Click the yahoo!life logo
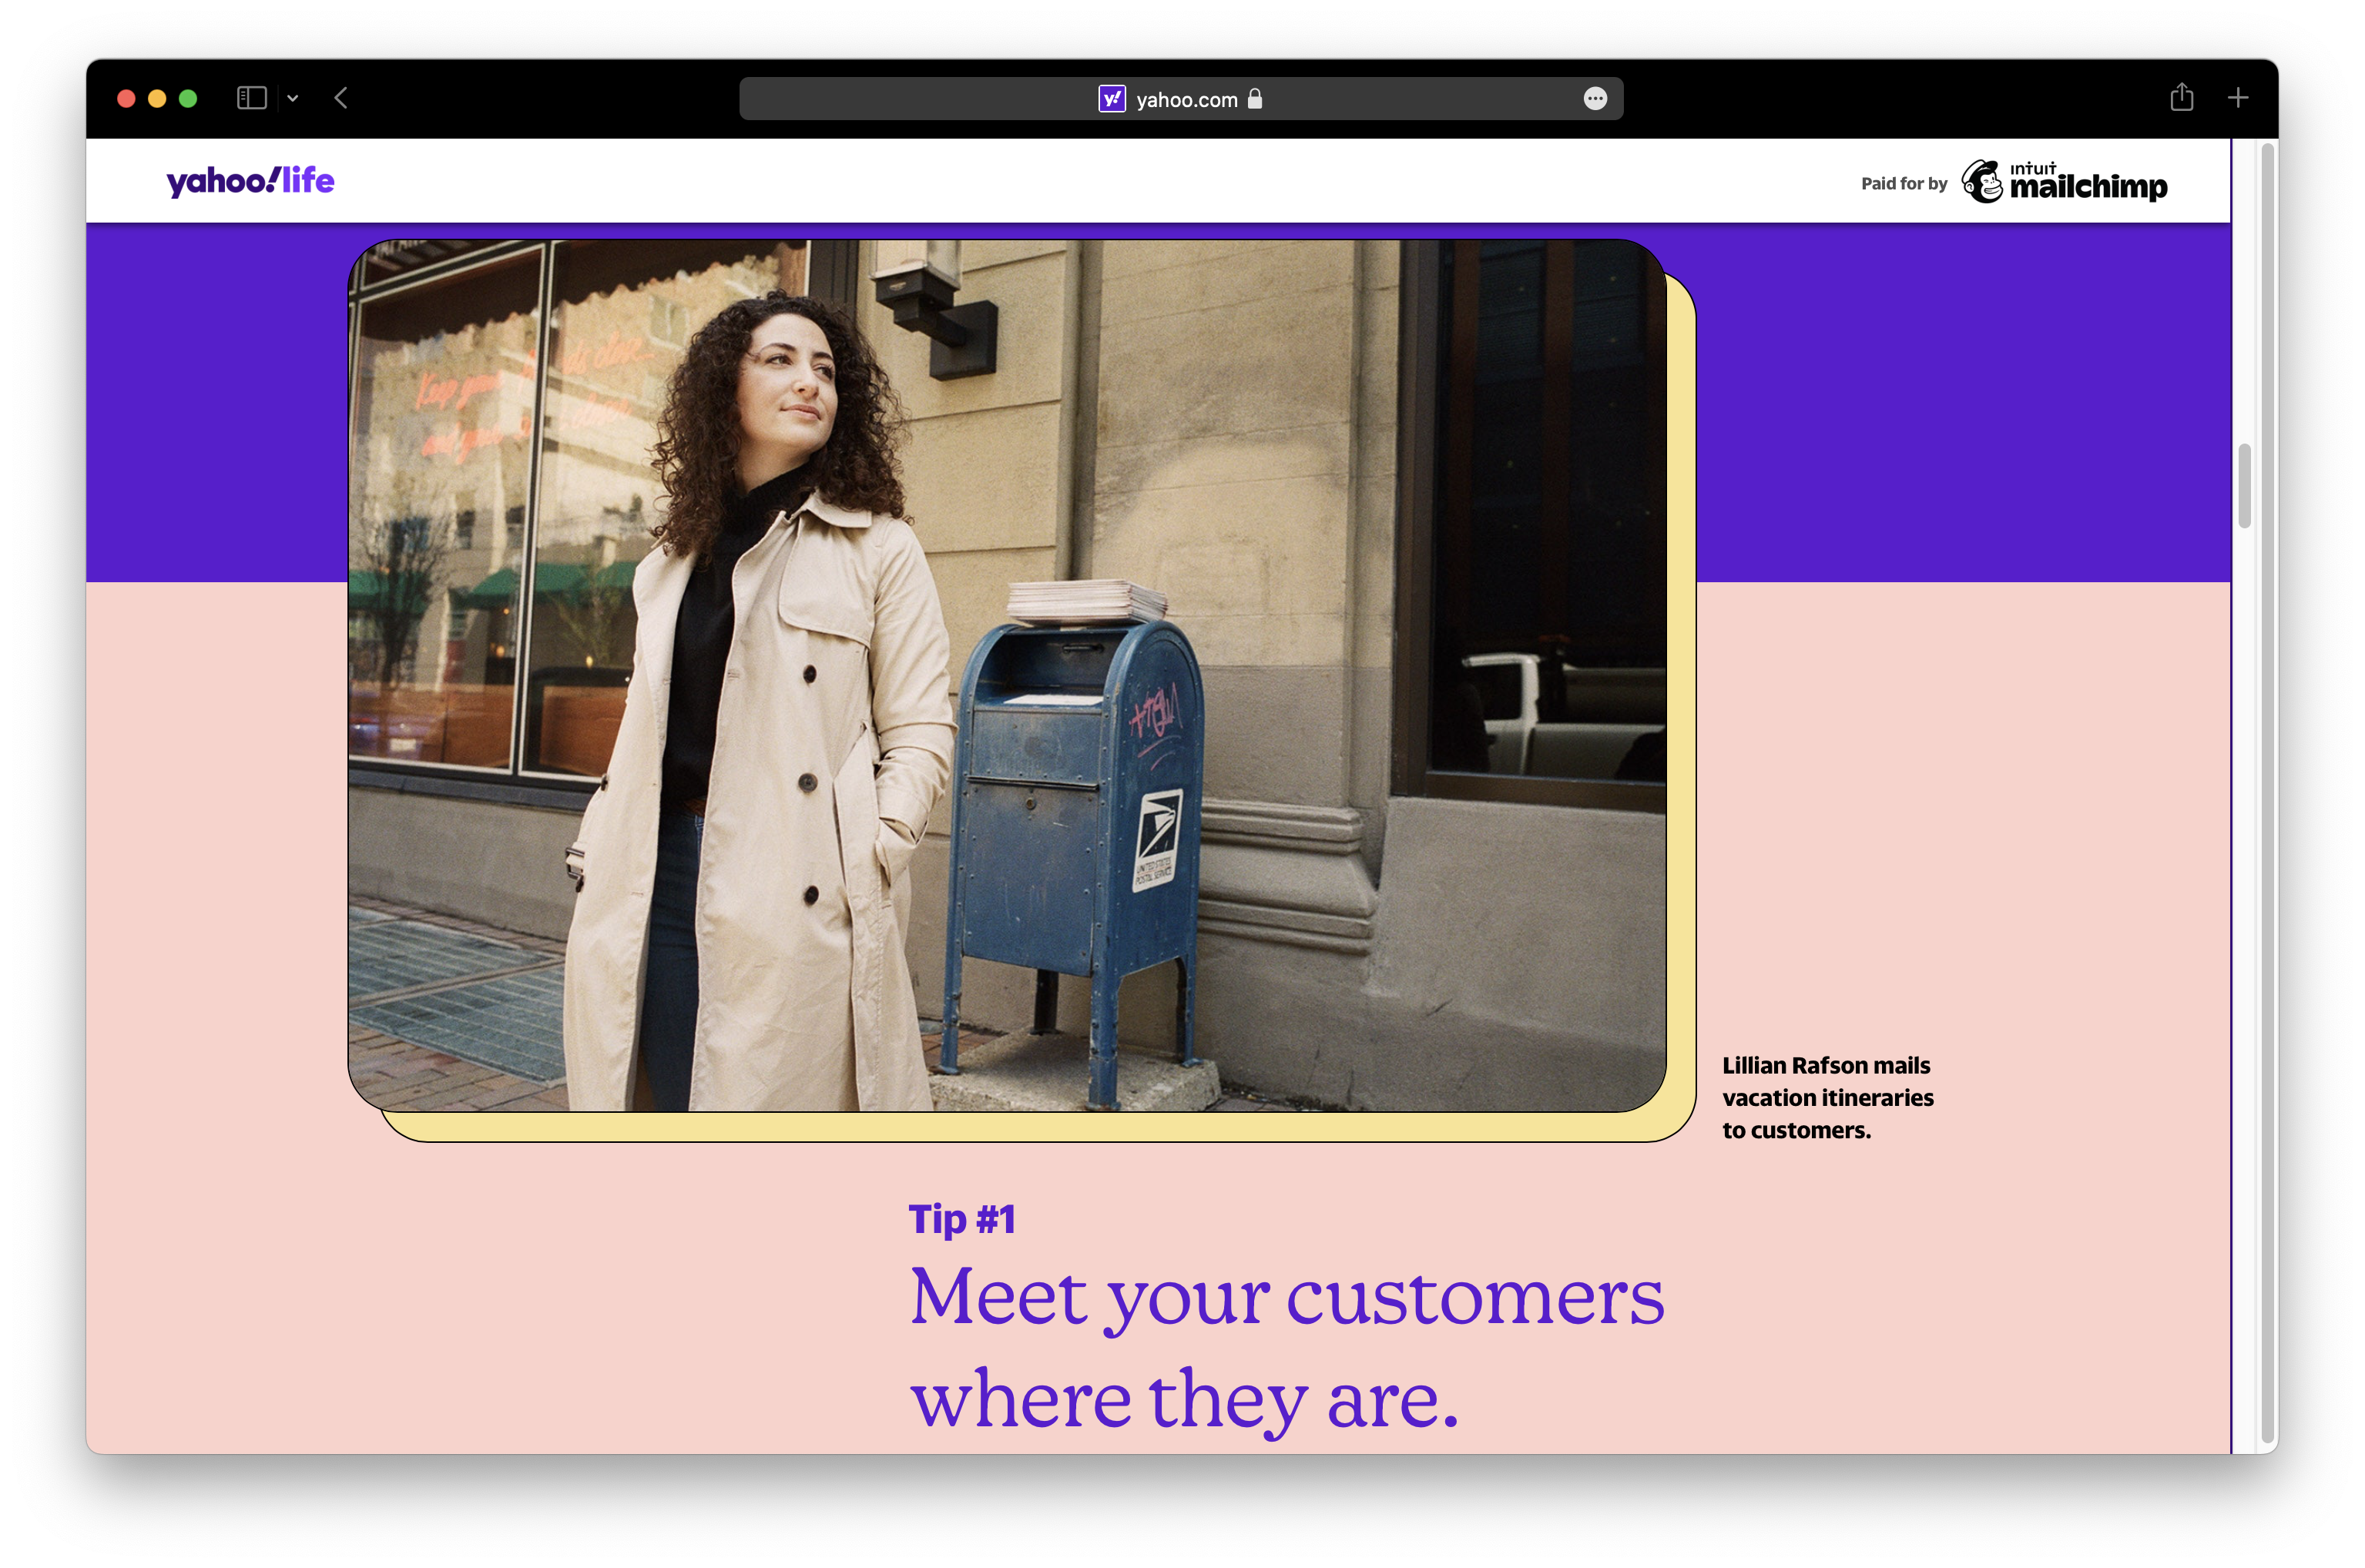The width and height of the screenshot is (2365, 1568). click(250, 181)
